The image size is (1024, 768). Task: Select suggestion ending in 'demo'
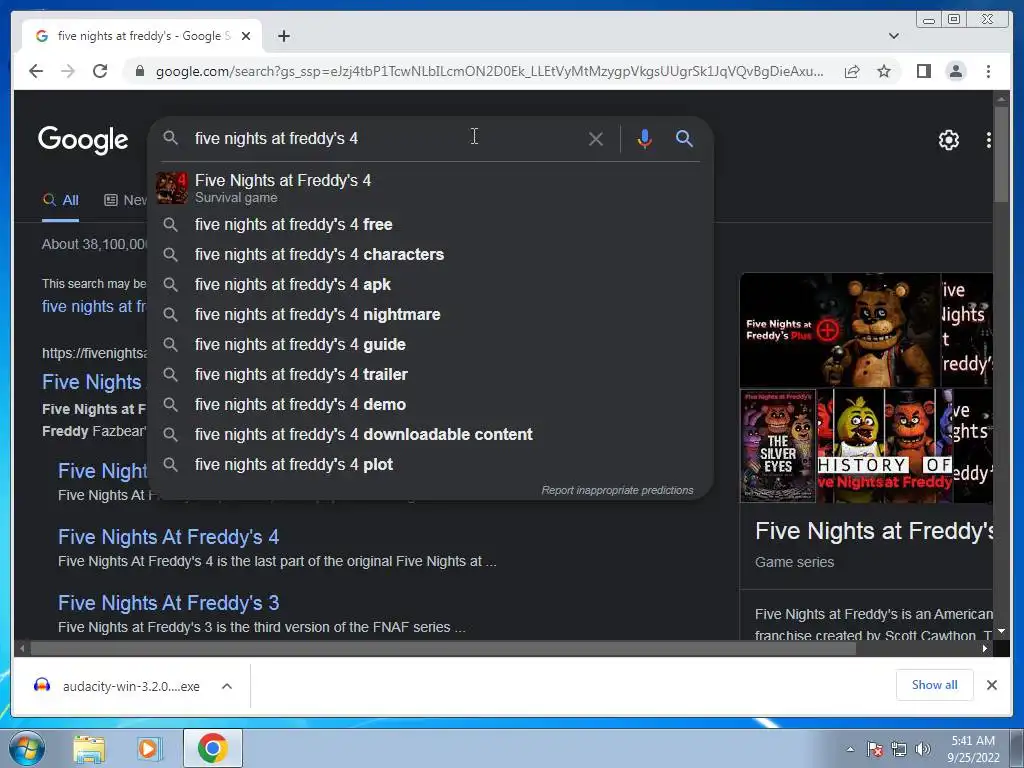431,405
